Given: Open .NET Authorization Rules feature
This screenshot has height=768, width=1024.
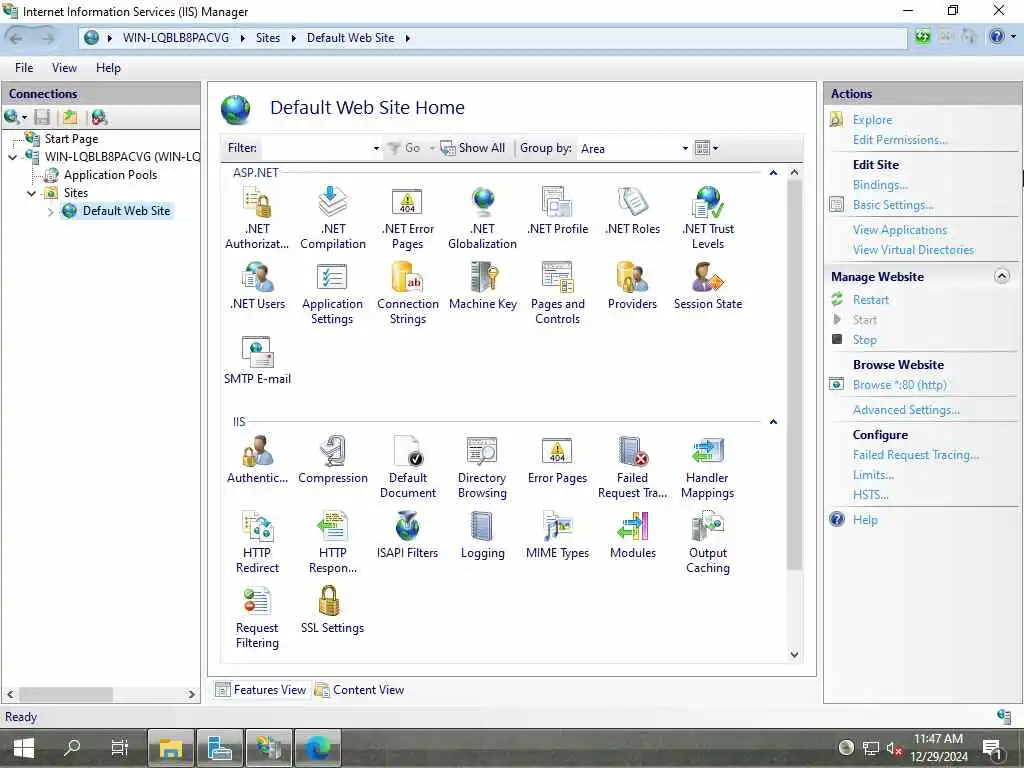Looking at the screenshot, I should pos(257,218).
